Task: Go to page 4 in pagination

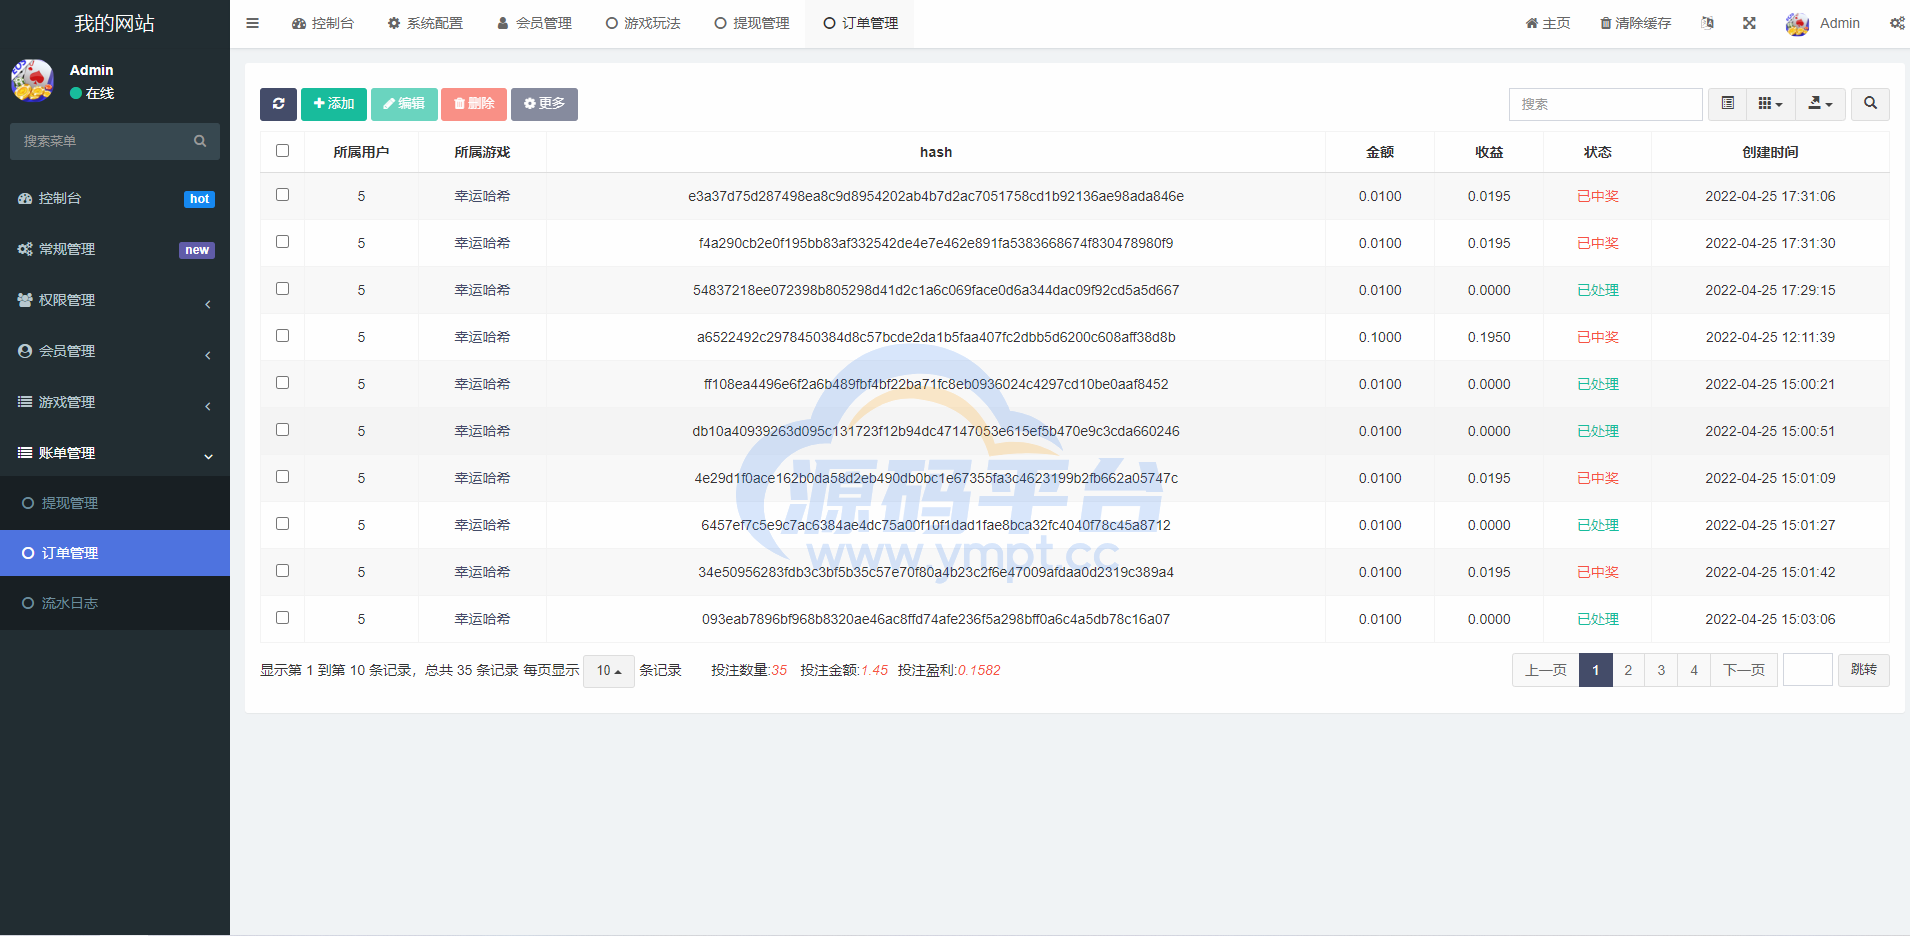Action: pyautogui.click(x=1694, y=670)
